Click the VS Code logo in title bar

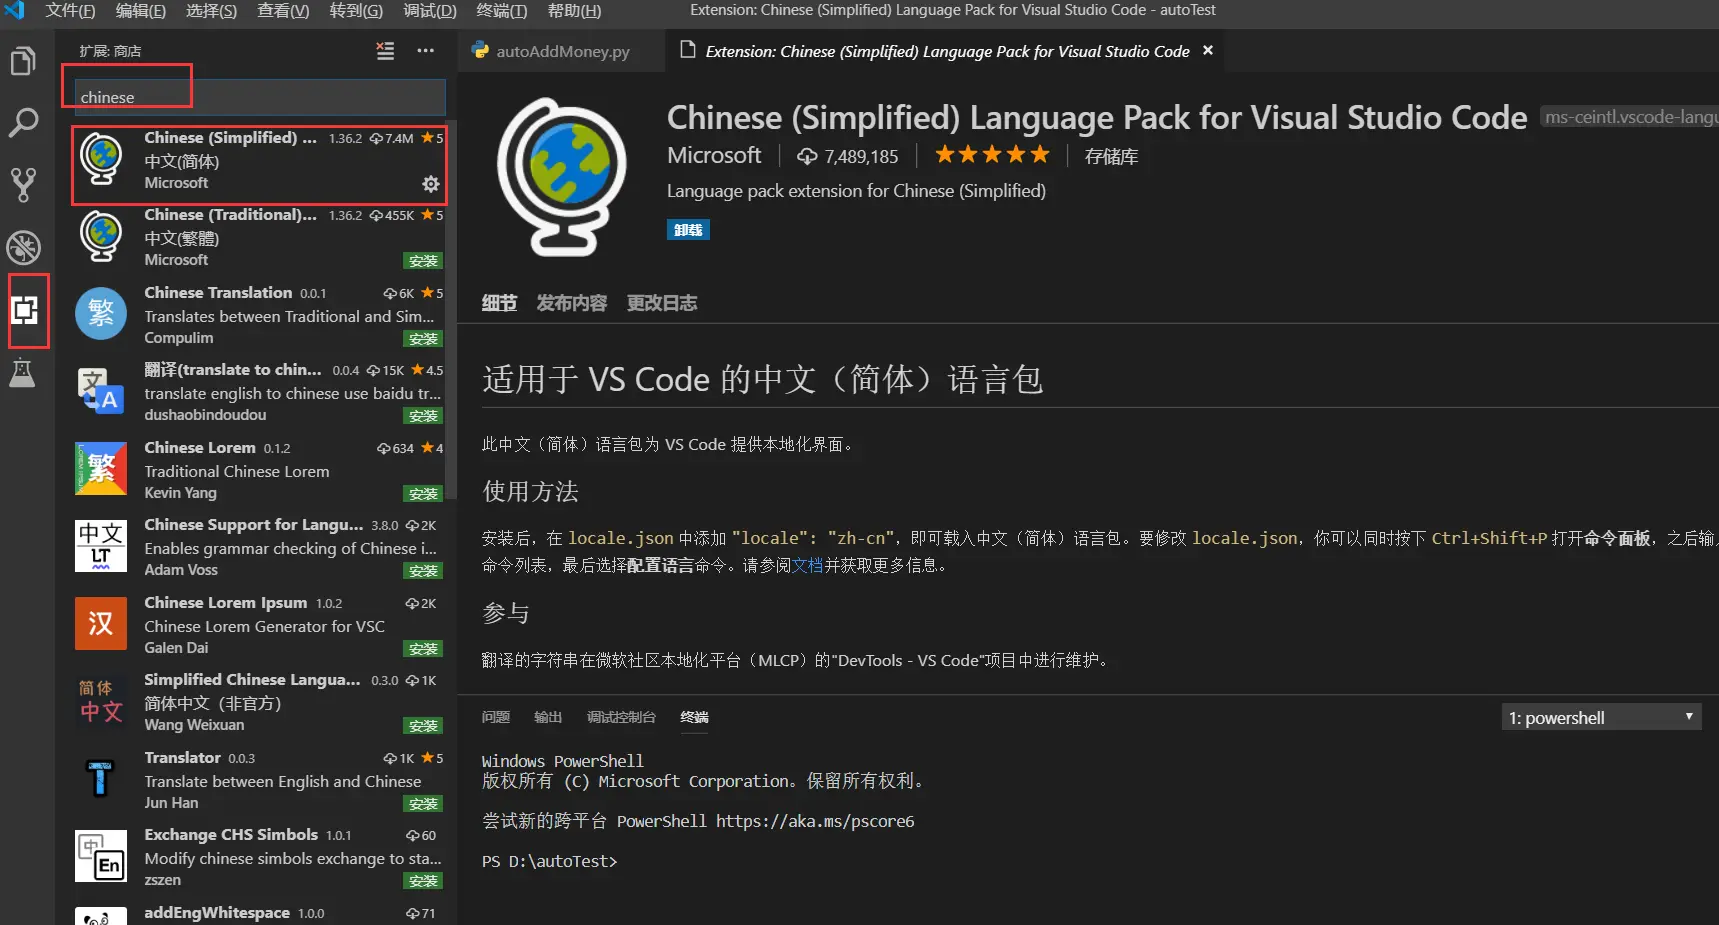(x=15, y=11)
